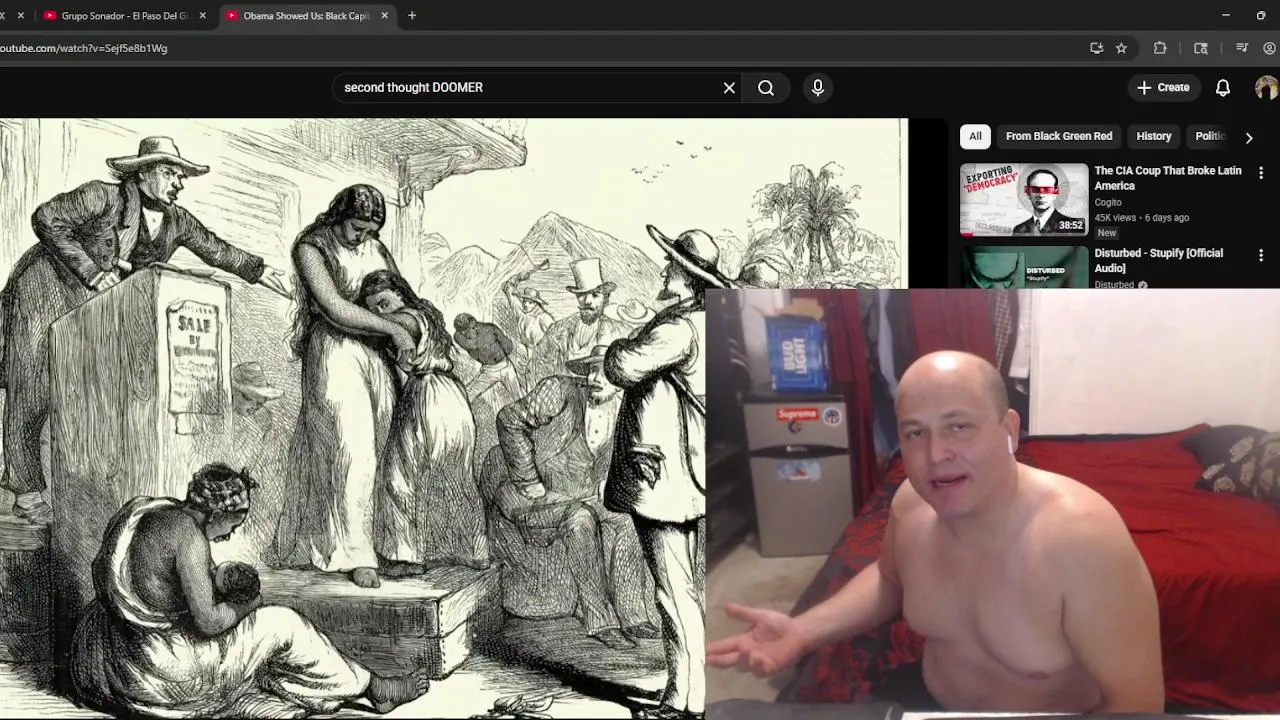Click the install app icon in address bar

1096,48
